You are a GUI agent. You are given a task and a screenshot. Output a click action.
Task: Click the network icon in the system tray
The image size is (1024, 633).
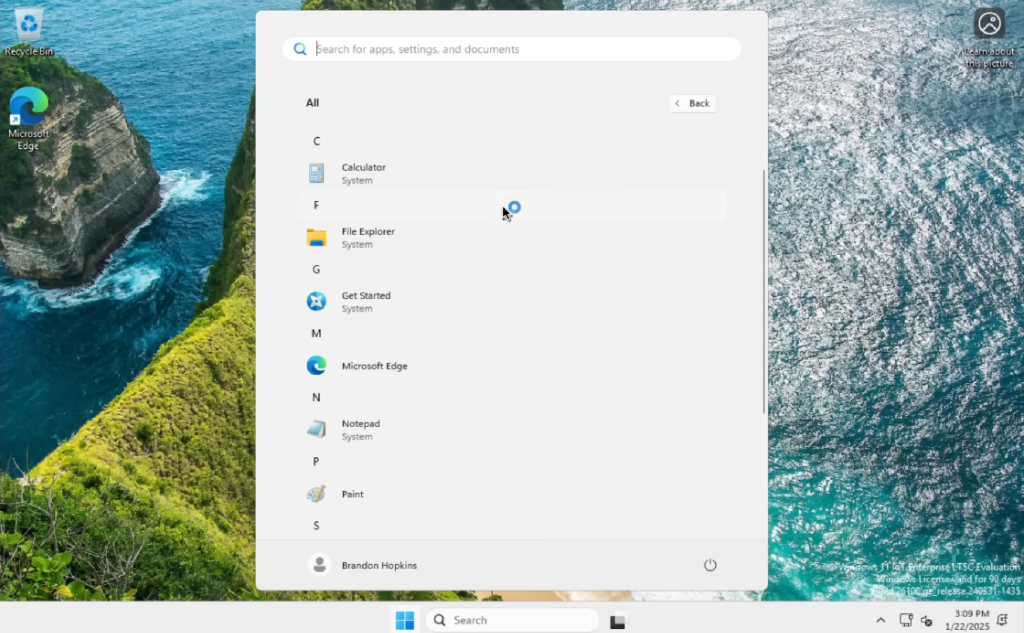click(x=905, y=620)
